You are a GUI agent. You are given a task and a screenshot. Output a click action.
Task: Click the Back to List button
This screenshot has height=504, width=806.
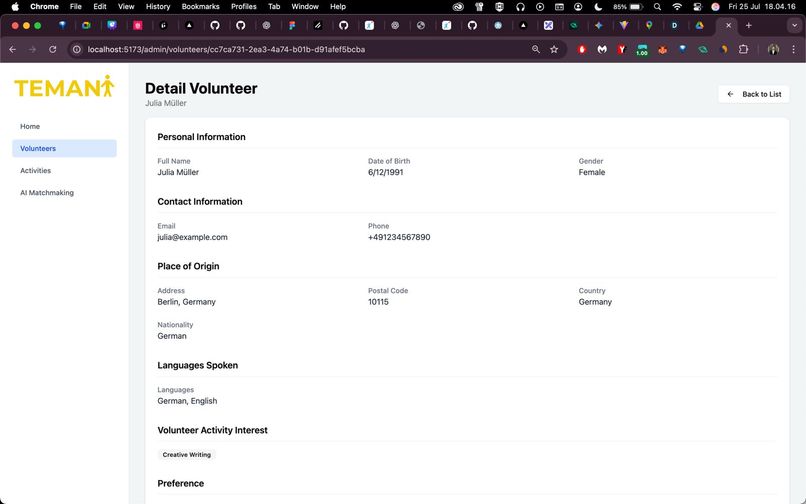point(753,94)
